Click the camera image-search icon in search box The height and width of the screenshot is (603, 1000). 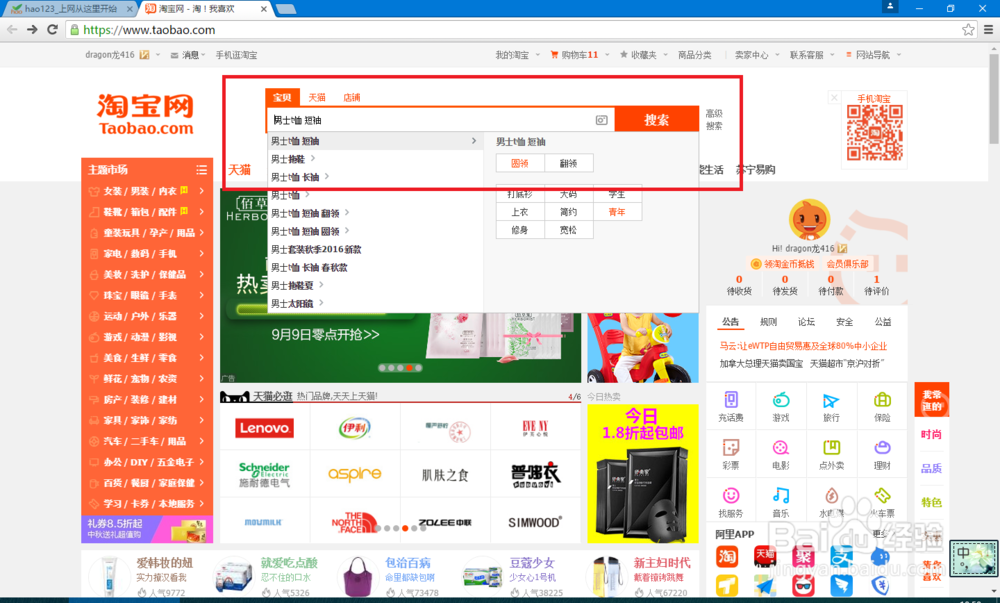601,120
